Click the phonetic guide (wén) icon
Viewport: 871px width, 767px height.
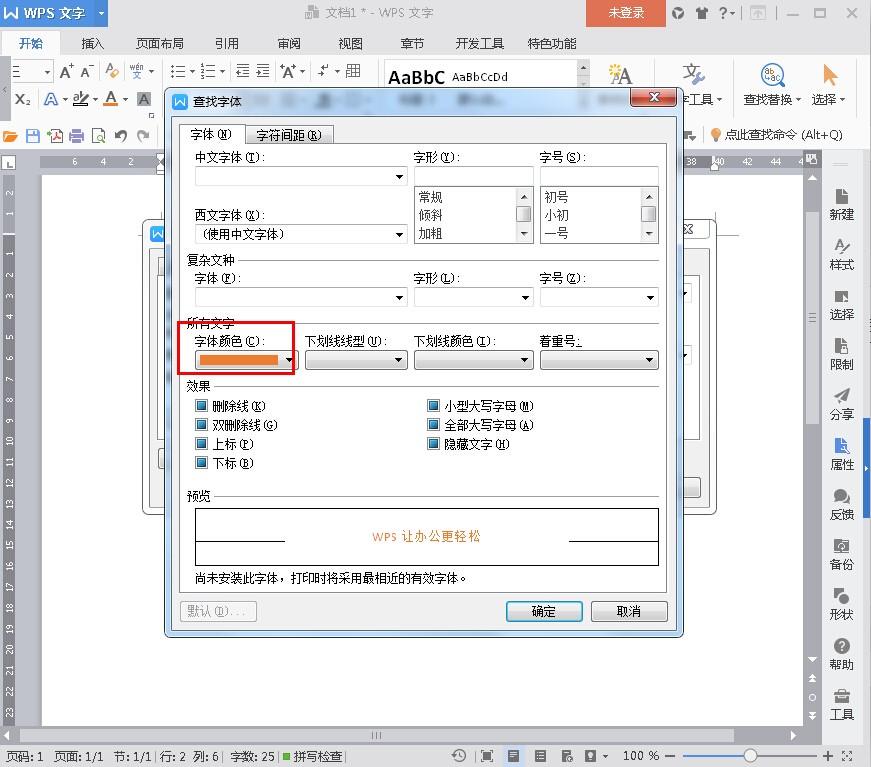137,71
